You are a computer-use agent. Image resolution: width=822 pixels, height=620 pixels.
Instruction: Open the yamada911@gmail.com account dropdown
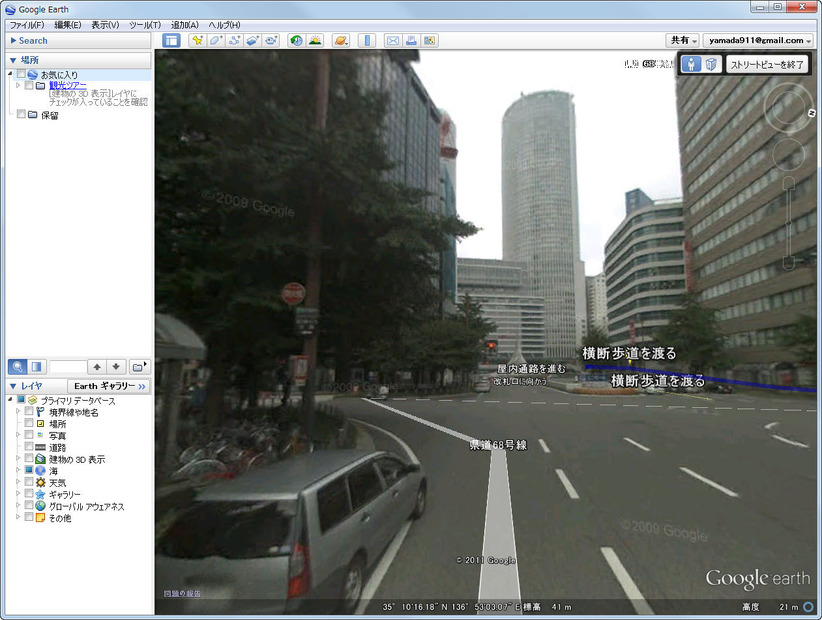tap(758, 40)
